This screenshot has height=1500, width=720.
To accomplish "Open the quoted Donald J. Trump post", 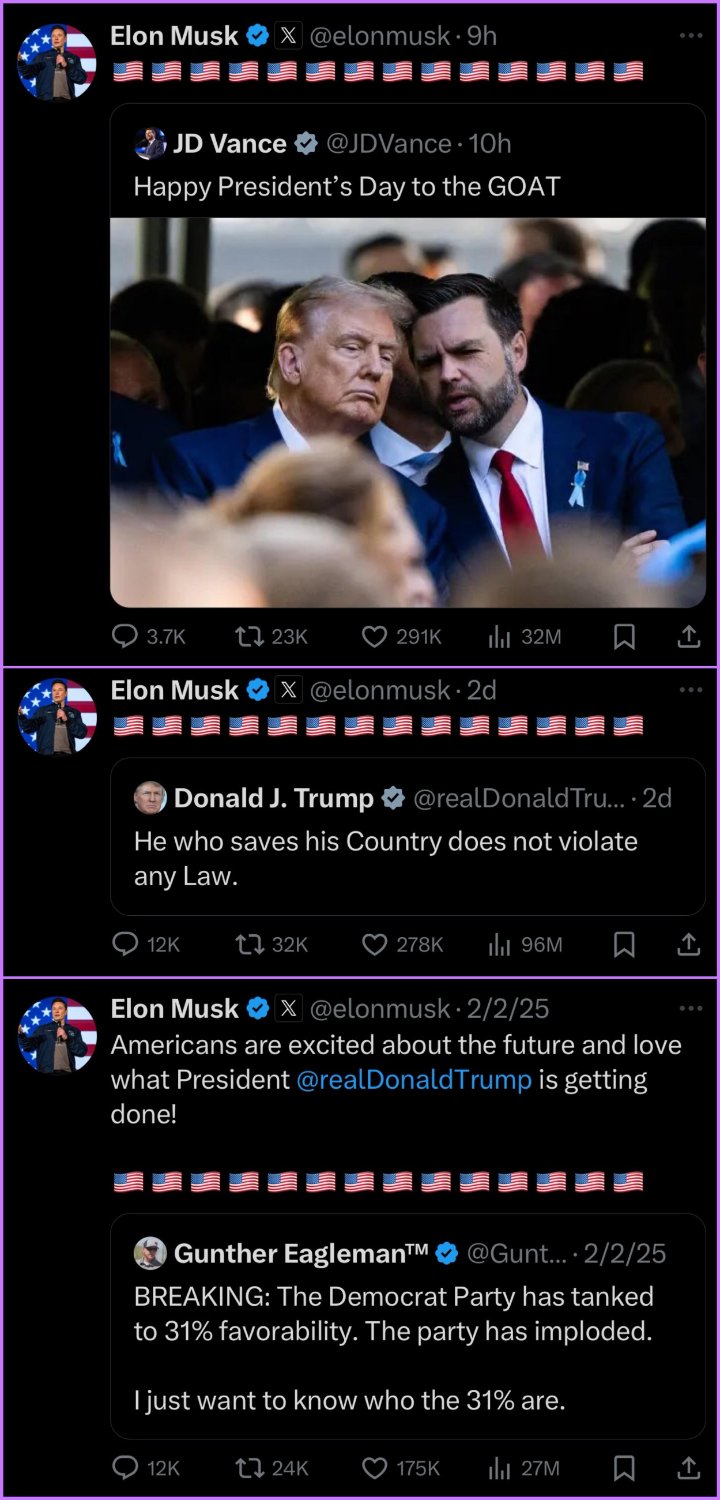I will [408, 836].
